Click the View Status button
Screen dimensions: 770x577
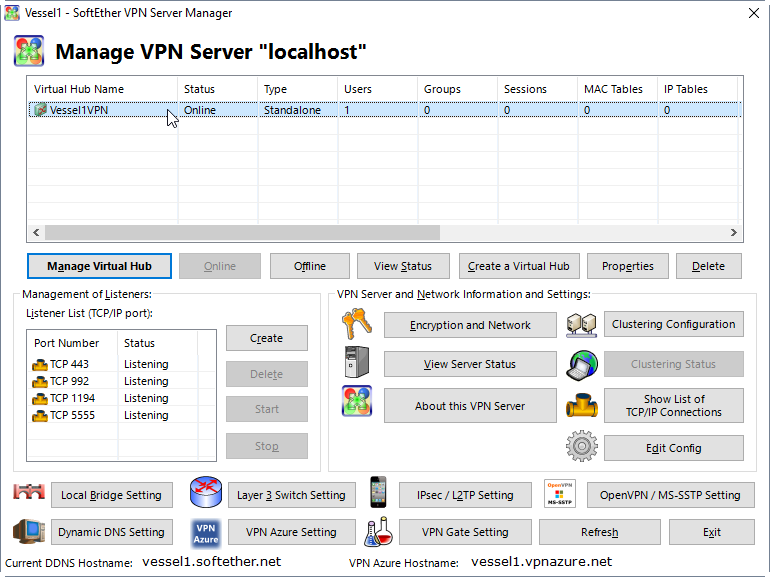point(403,266)
